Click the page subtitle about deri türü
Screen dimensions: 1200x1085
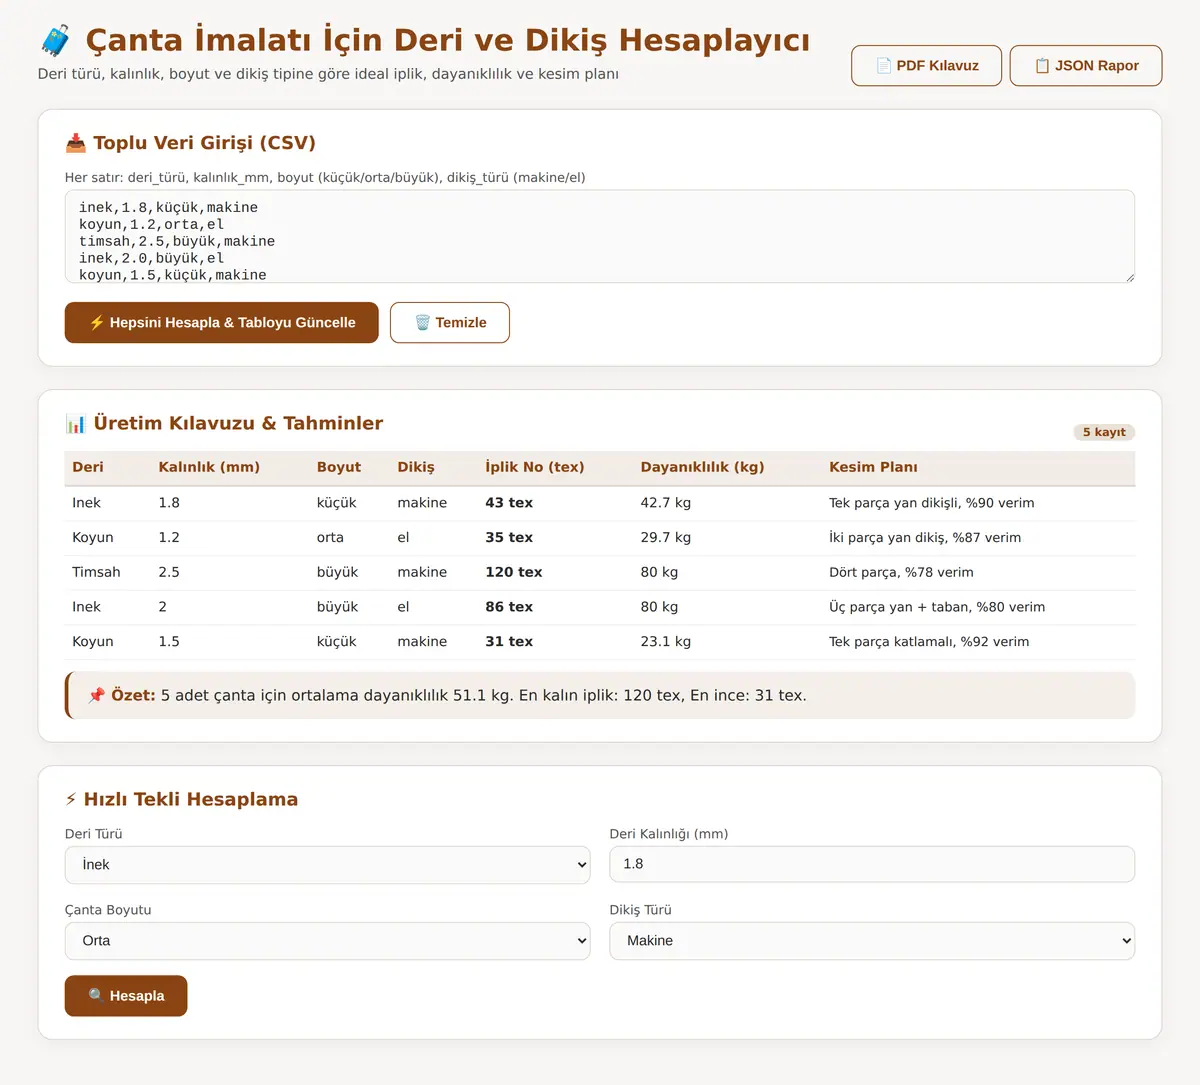328,74
